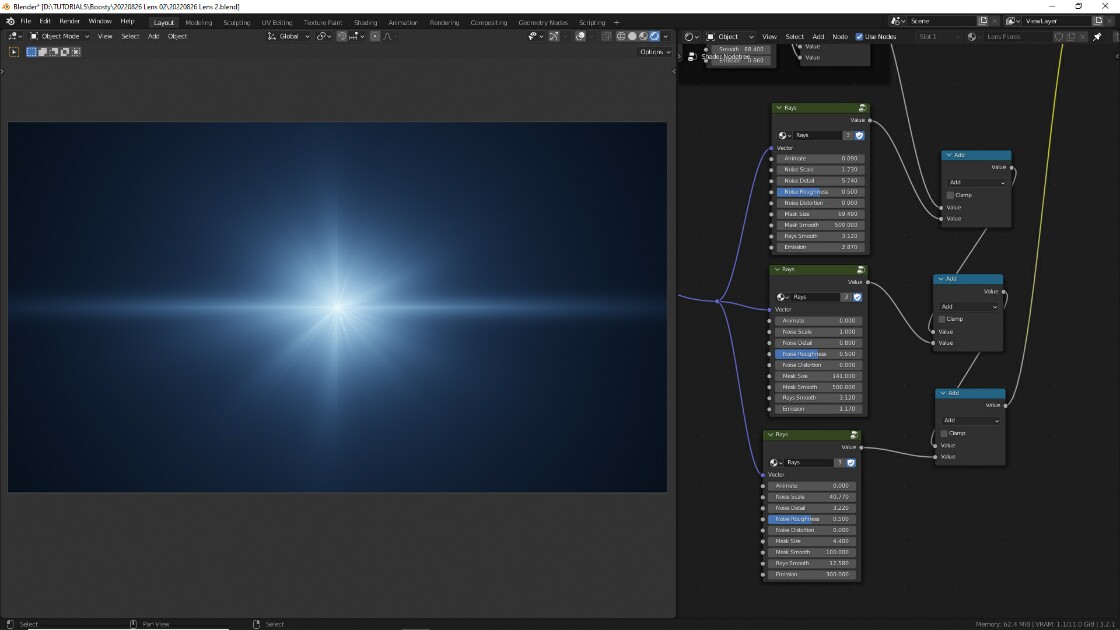Click the plus button to add a workspace
1120x630 pixels.
[x=616, y=22]
